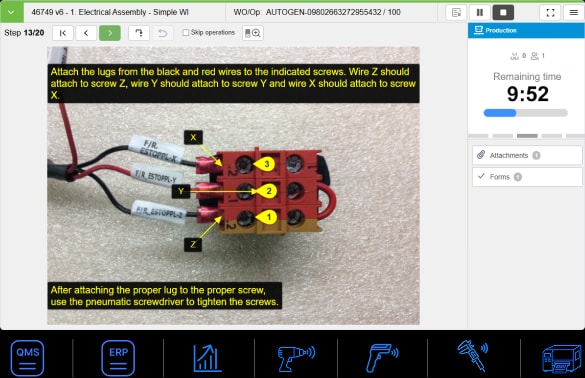Click the 9:52 remaining time value
Image resolution: width=585 pixels, height=378 pixels.
(x=528, y=94)
